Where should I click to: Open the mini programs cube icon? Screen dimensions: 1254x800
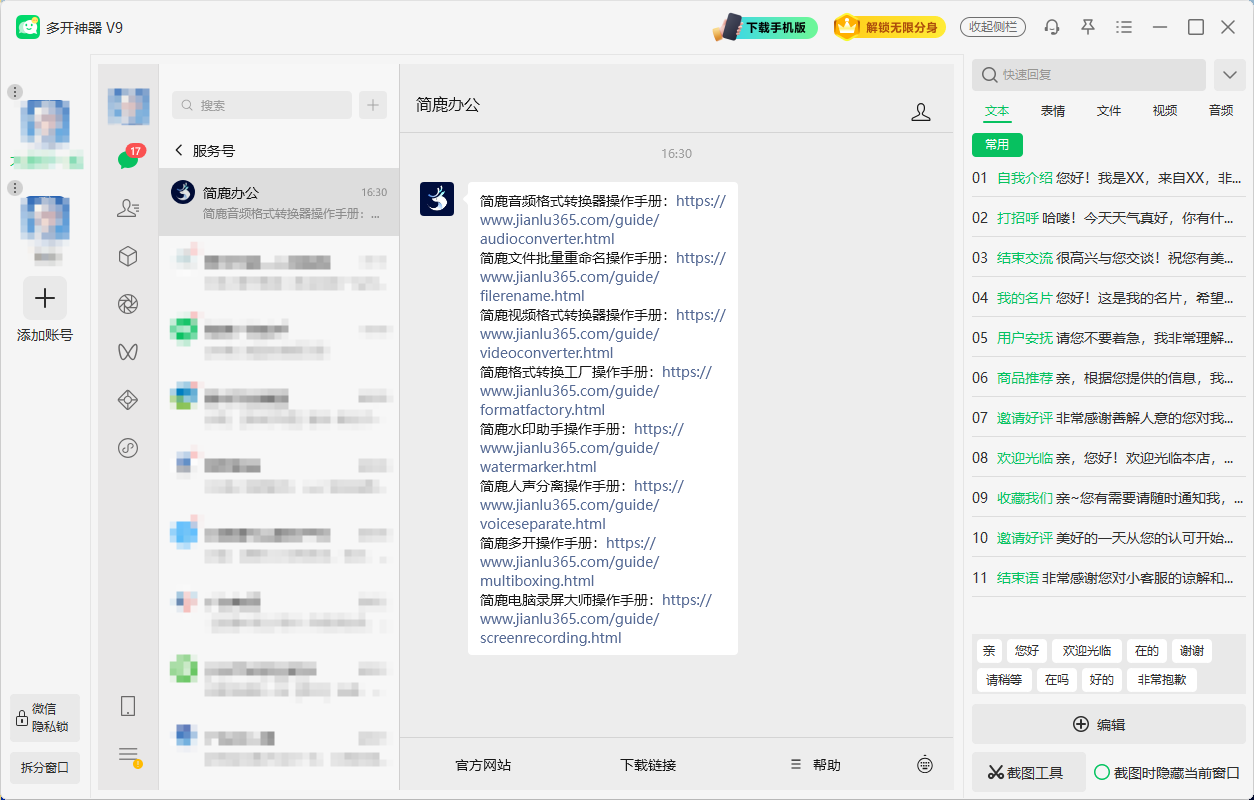[x=128, y=255]
